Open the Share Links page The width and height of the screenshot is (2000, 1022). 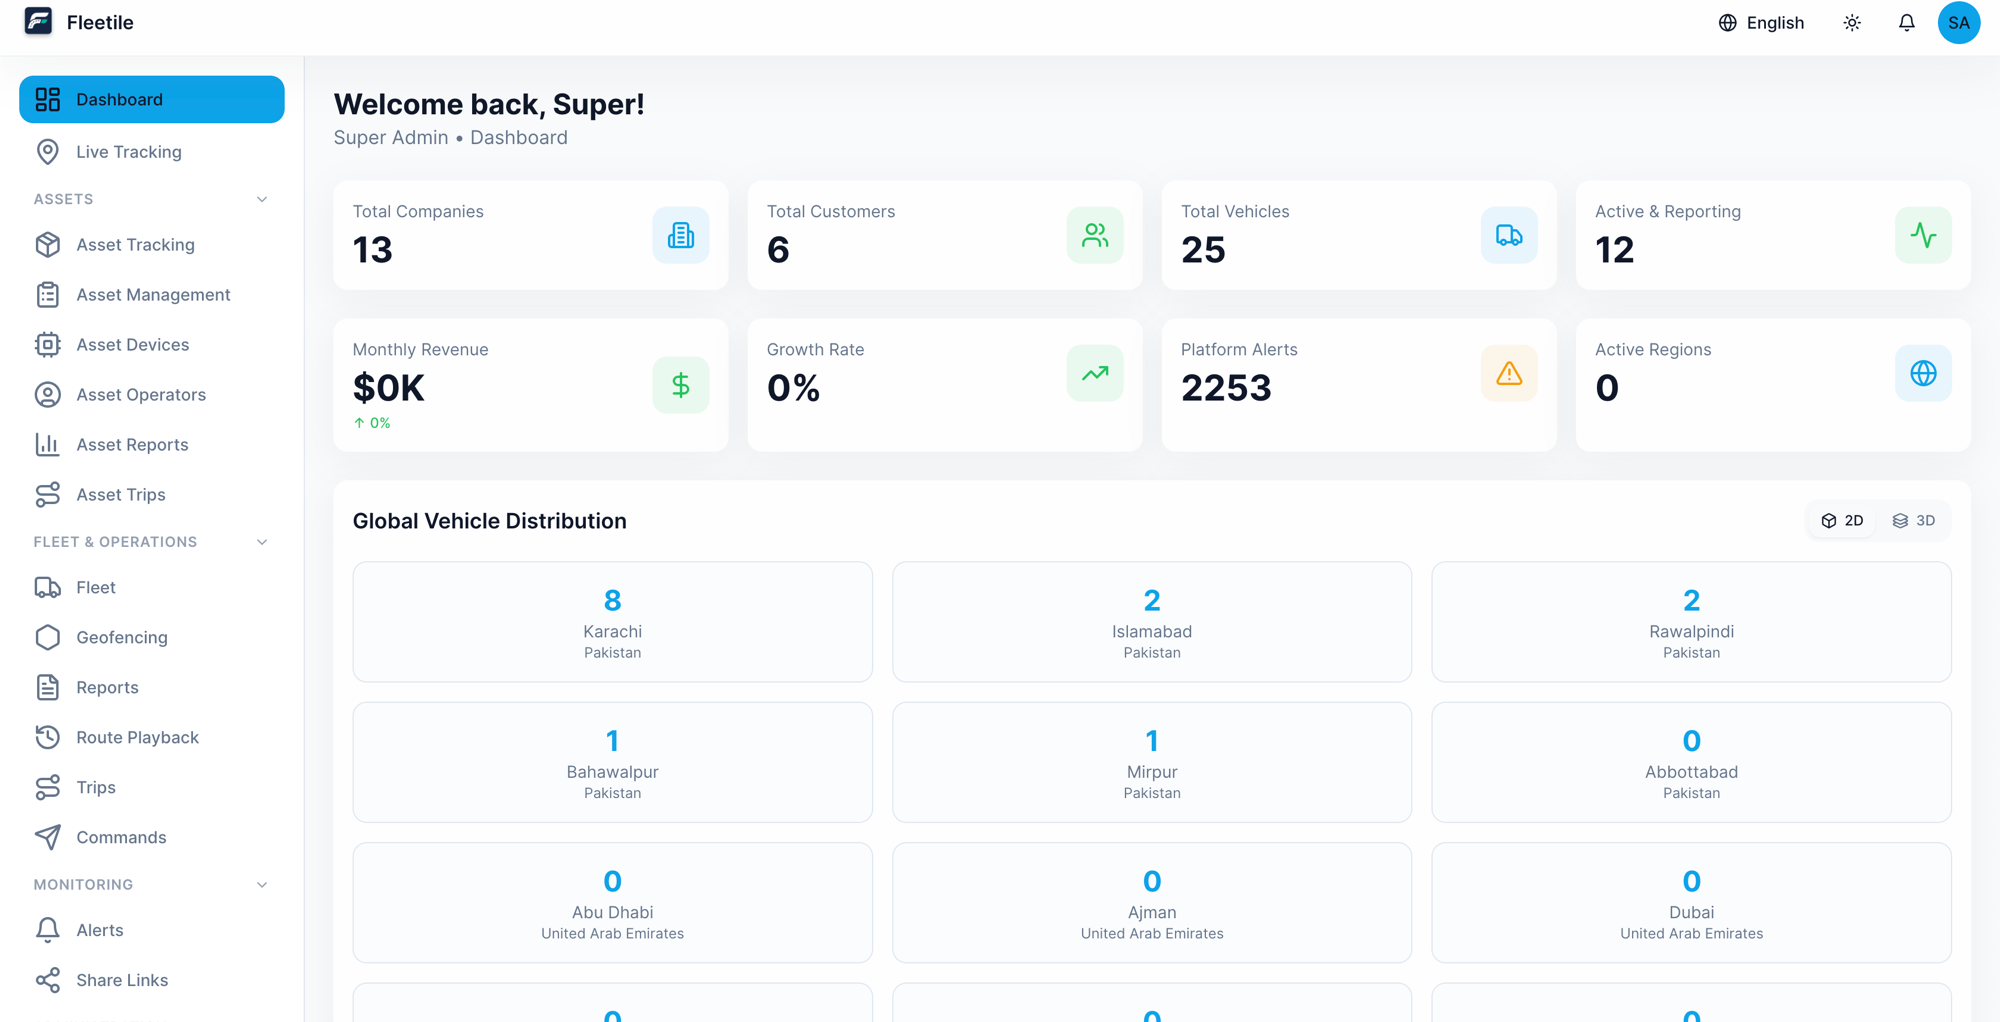[152, 980]
